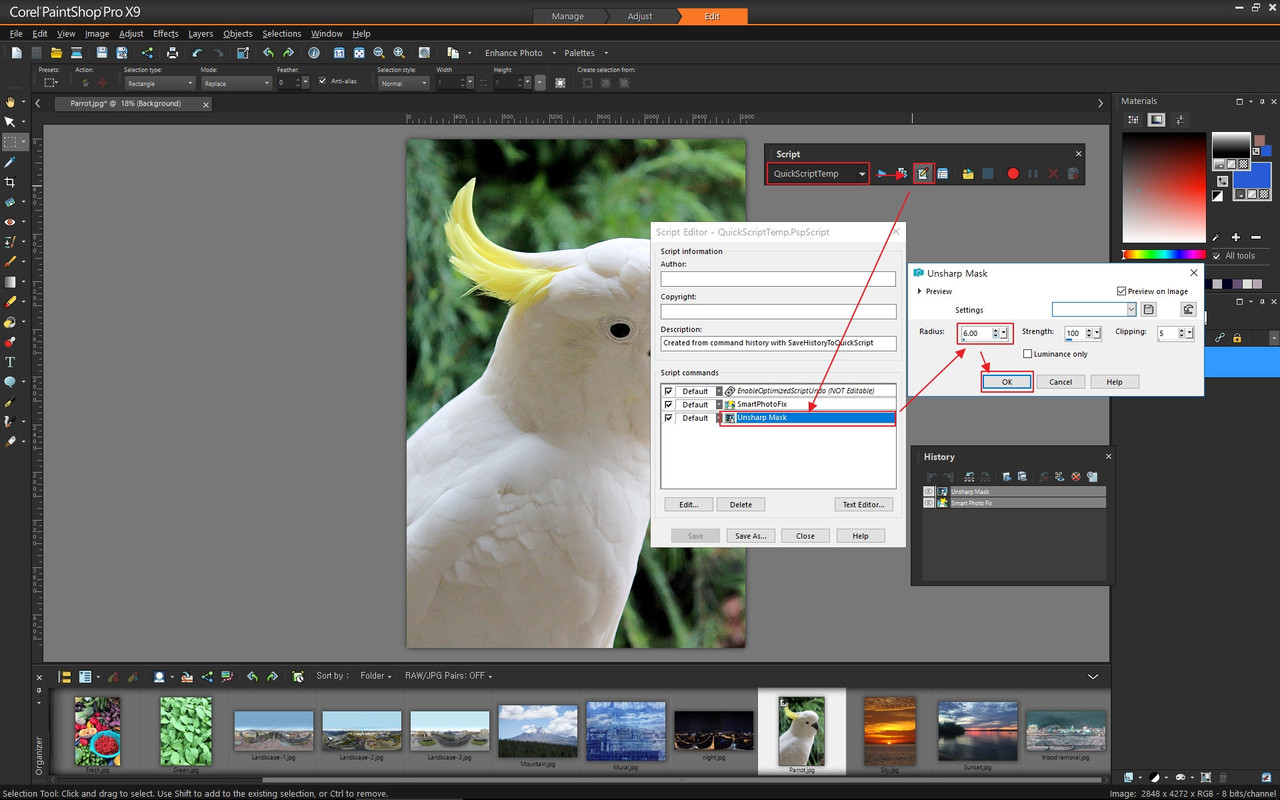Open the Selections menu
1280x800 pixels.
pos(281,34)
